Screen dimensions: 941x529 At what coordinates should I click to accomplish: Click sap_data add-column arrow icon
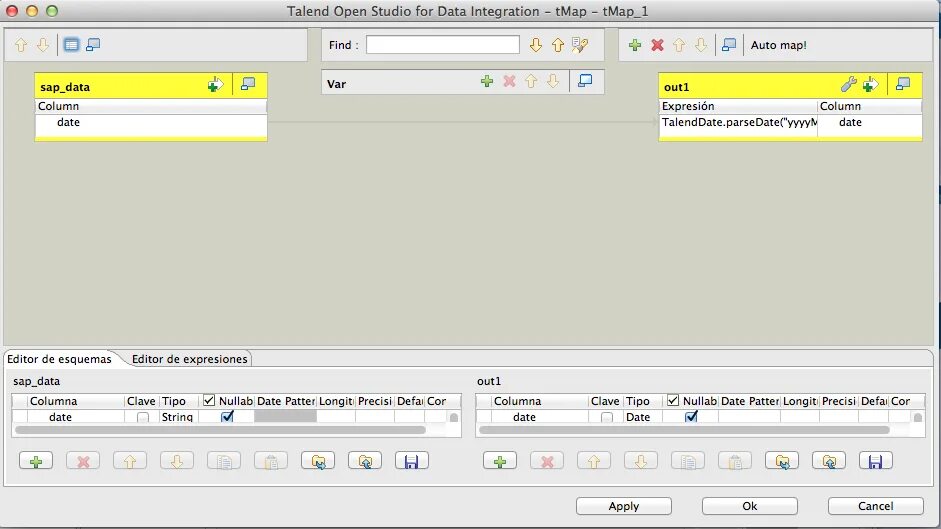pyautogui.click(x=215, y=85)
